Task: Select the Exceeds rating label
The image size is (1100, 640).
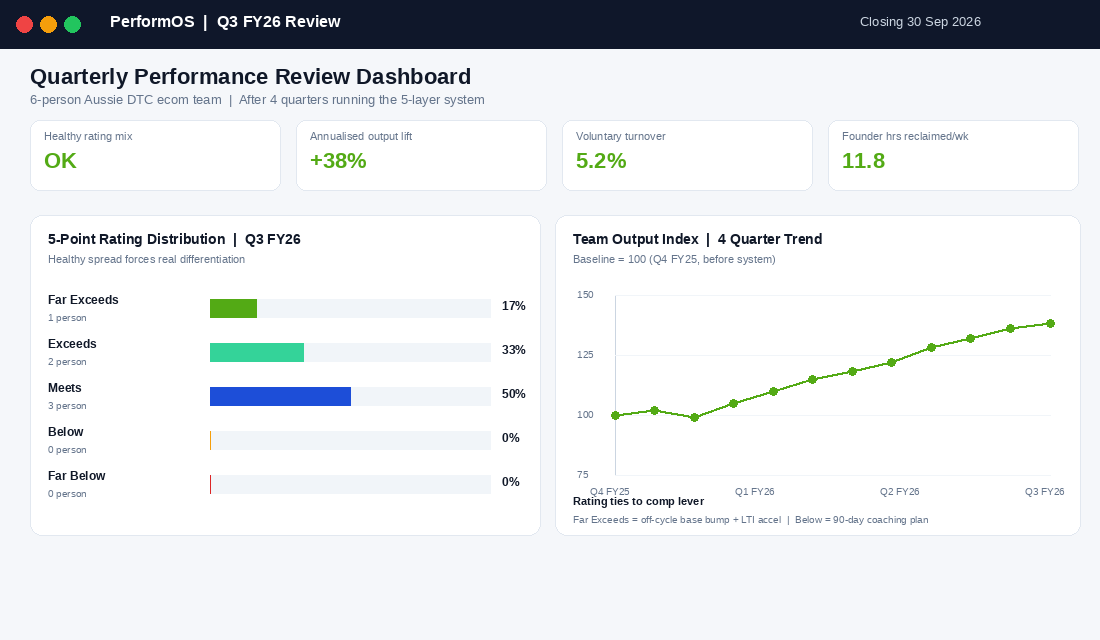Action: [72, 344]
